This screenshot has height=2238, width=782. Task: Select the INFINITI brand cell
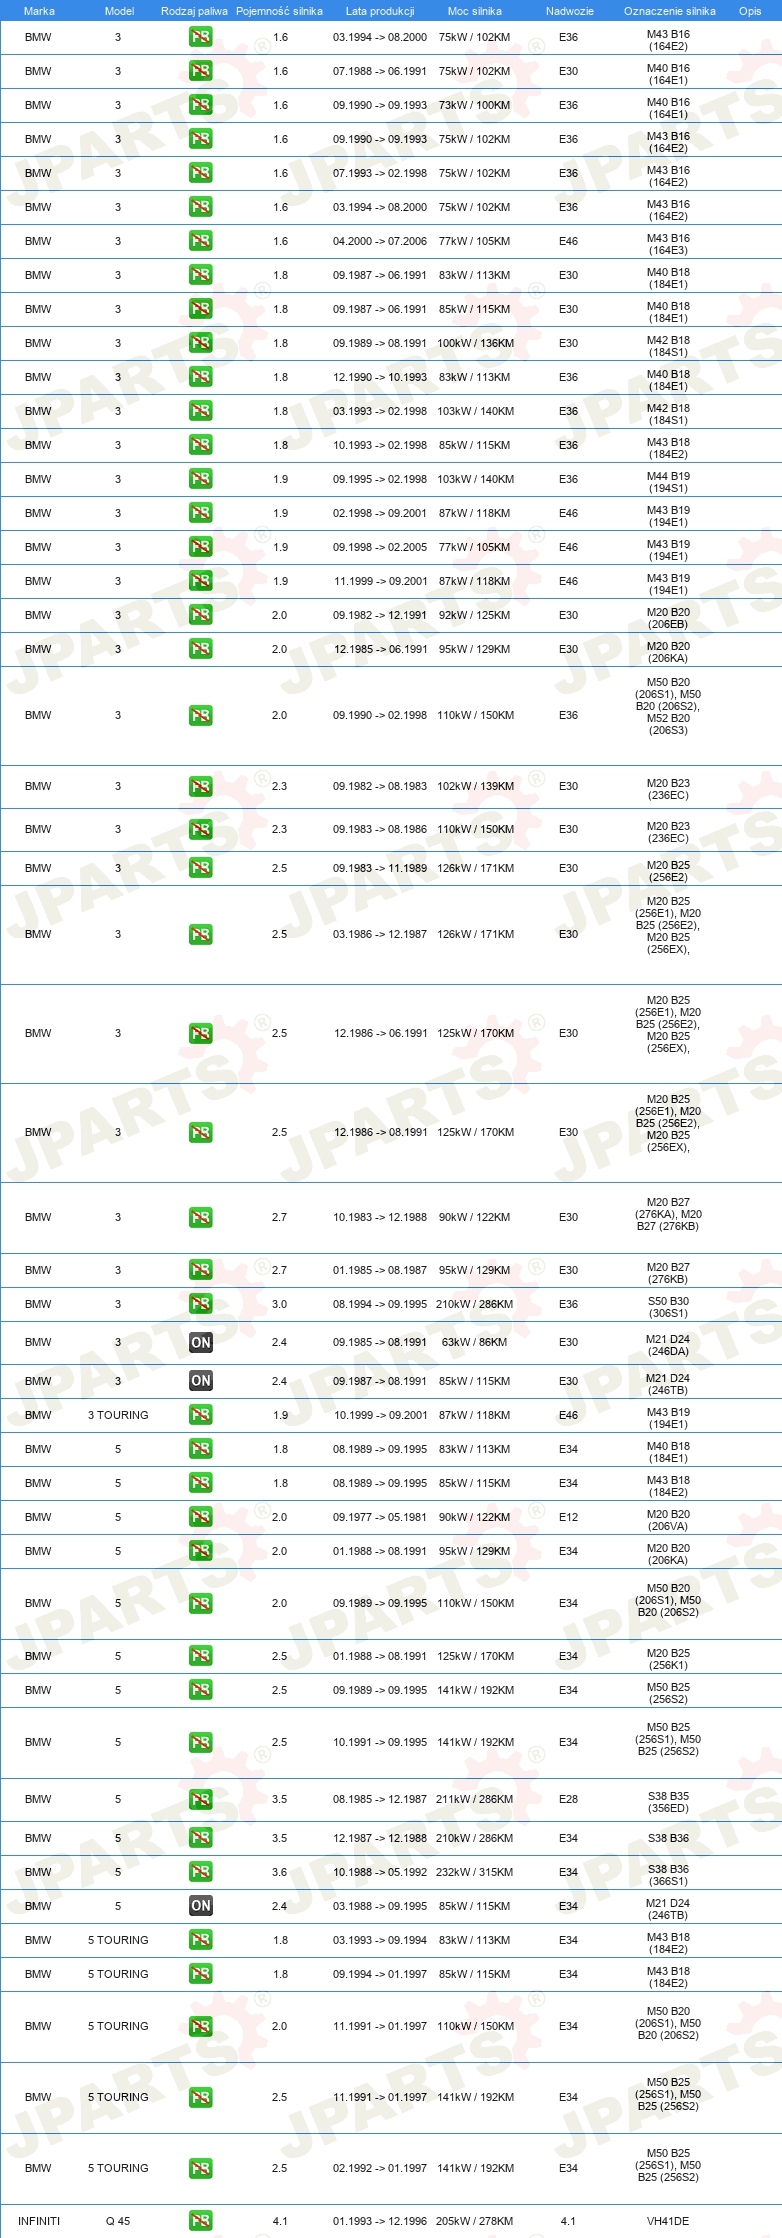[39, 2221]
